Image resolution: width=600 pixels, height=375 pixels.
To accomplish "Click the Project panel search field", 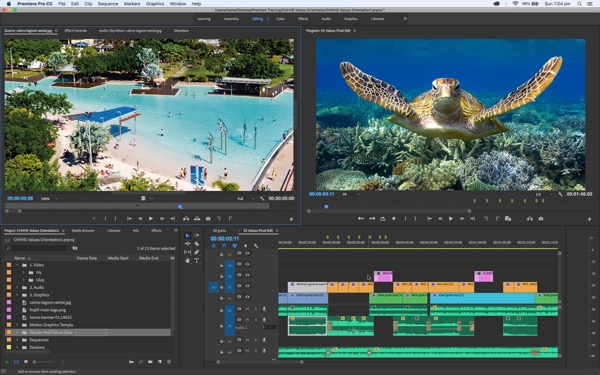I will (37, 248).
